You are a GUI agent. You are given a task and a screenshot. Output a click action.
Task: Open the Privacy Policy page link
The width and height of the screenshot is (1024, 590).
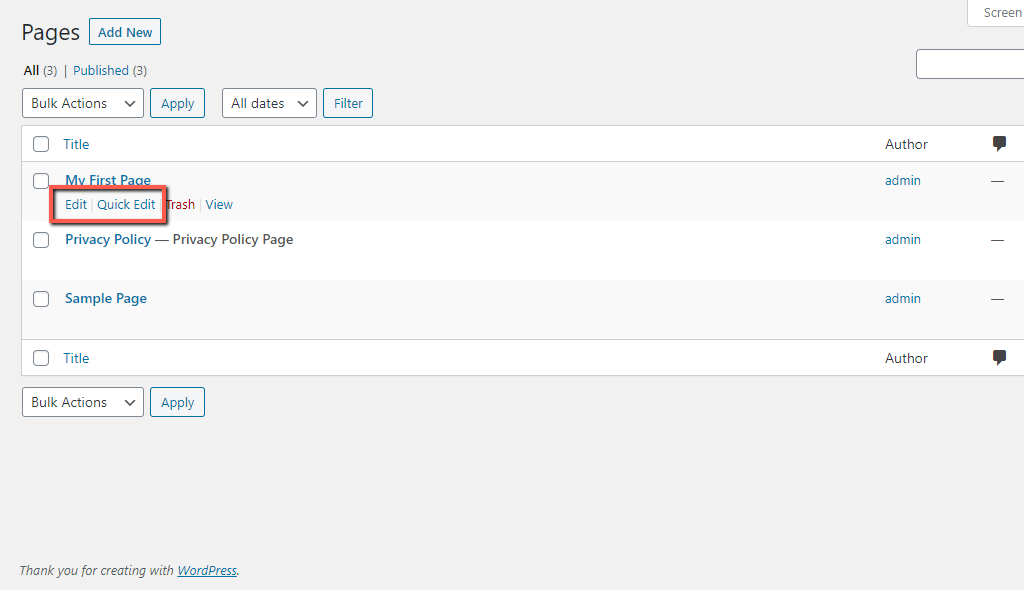(108, 239)
